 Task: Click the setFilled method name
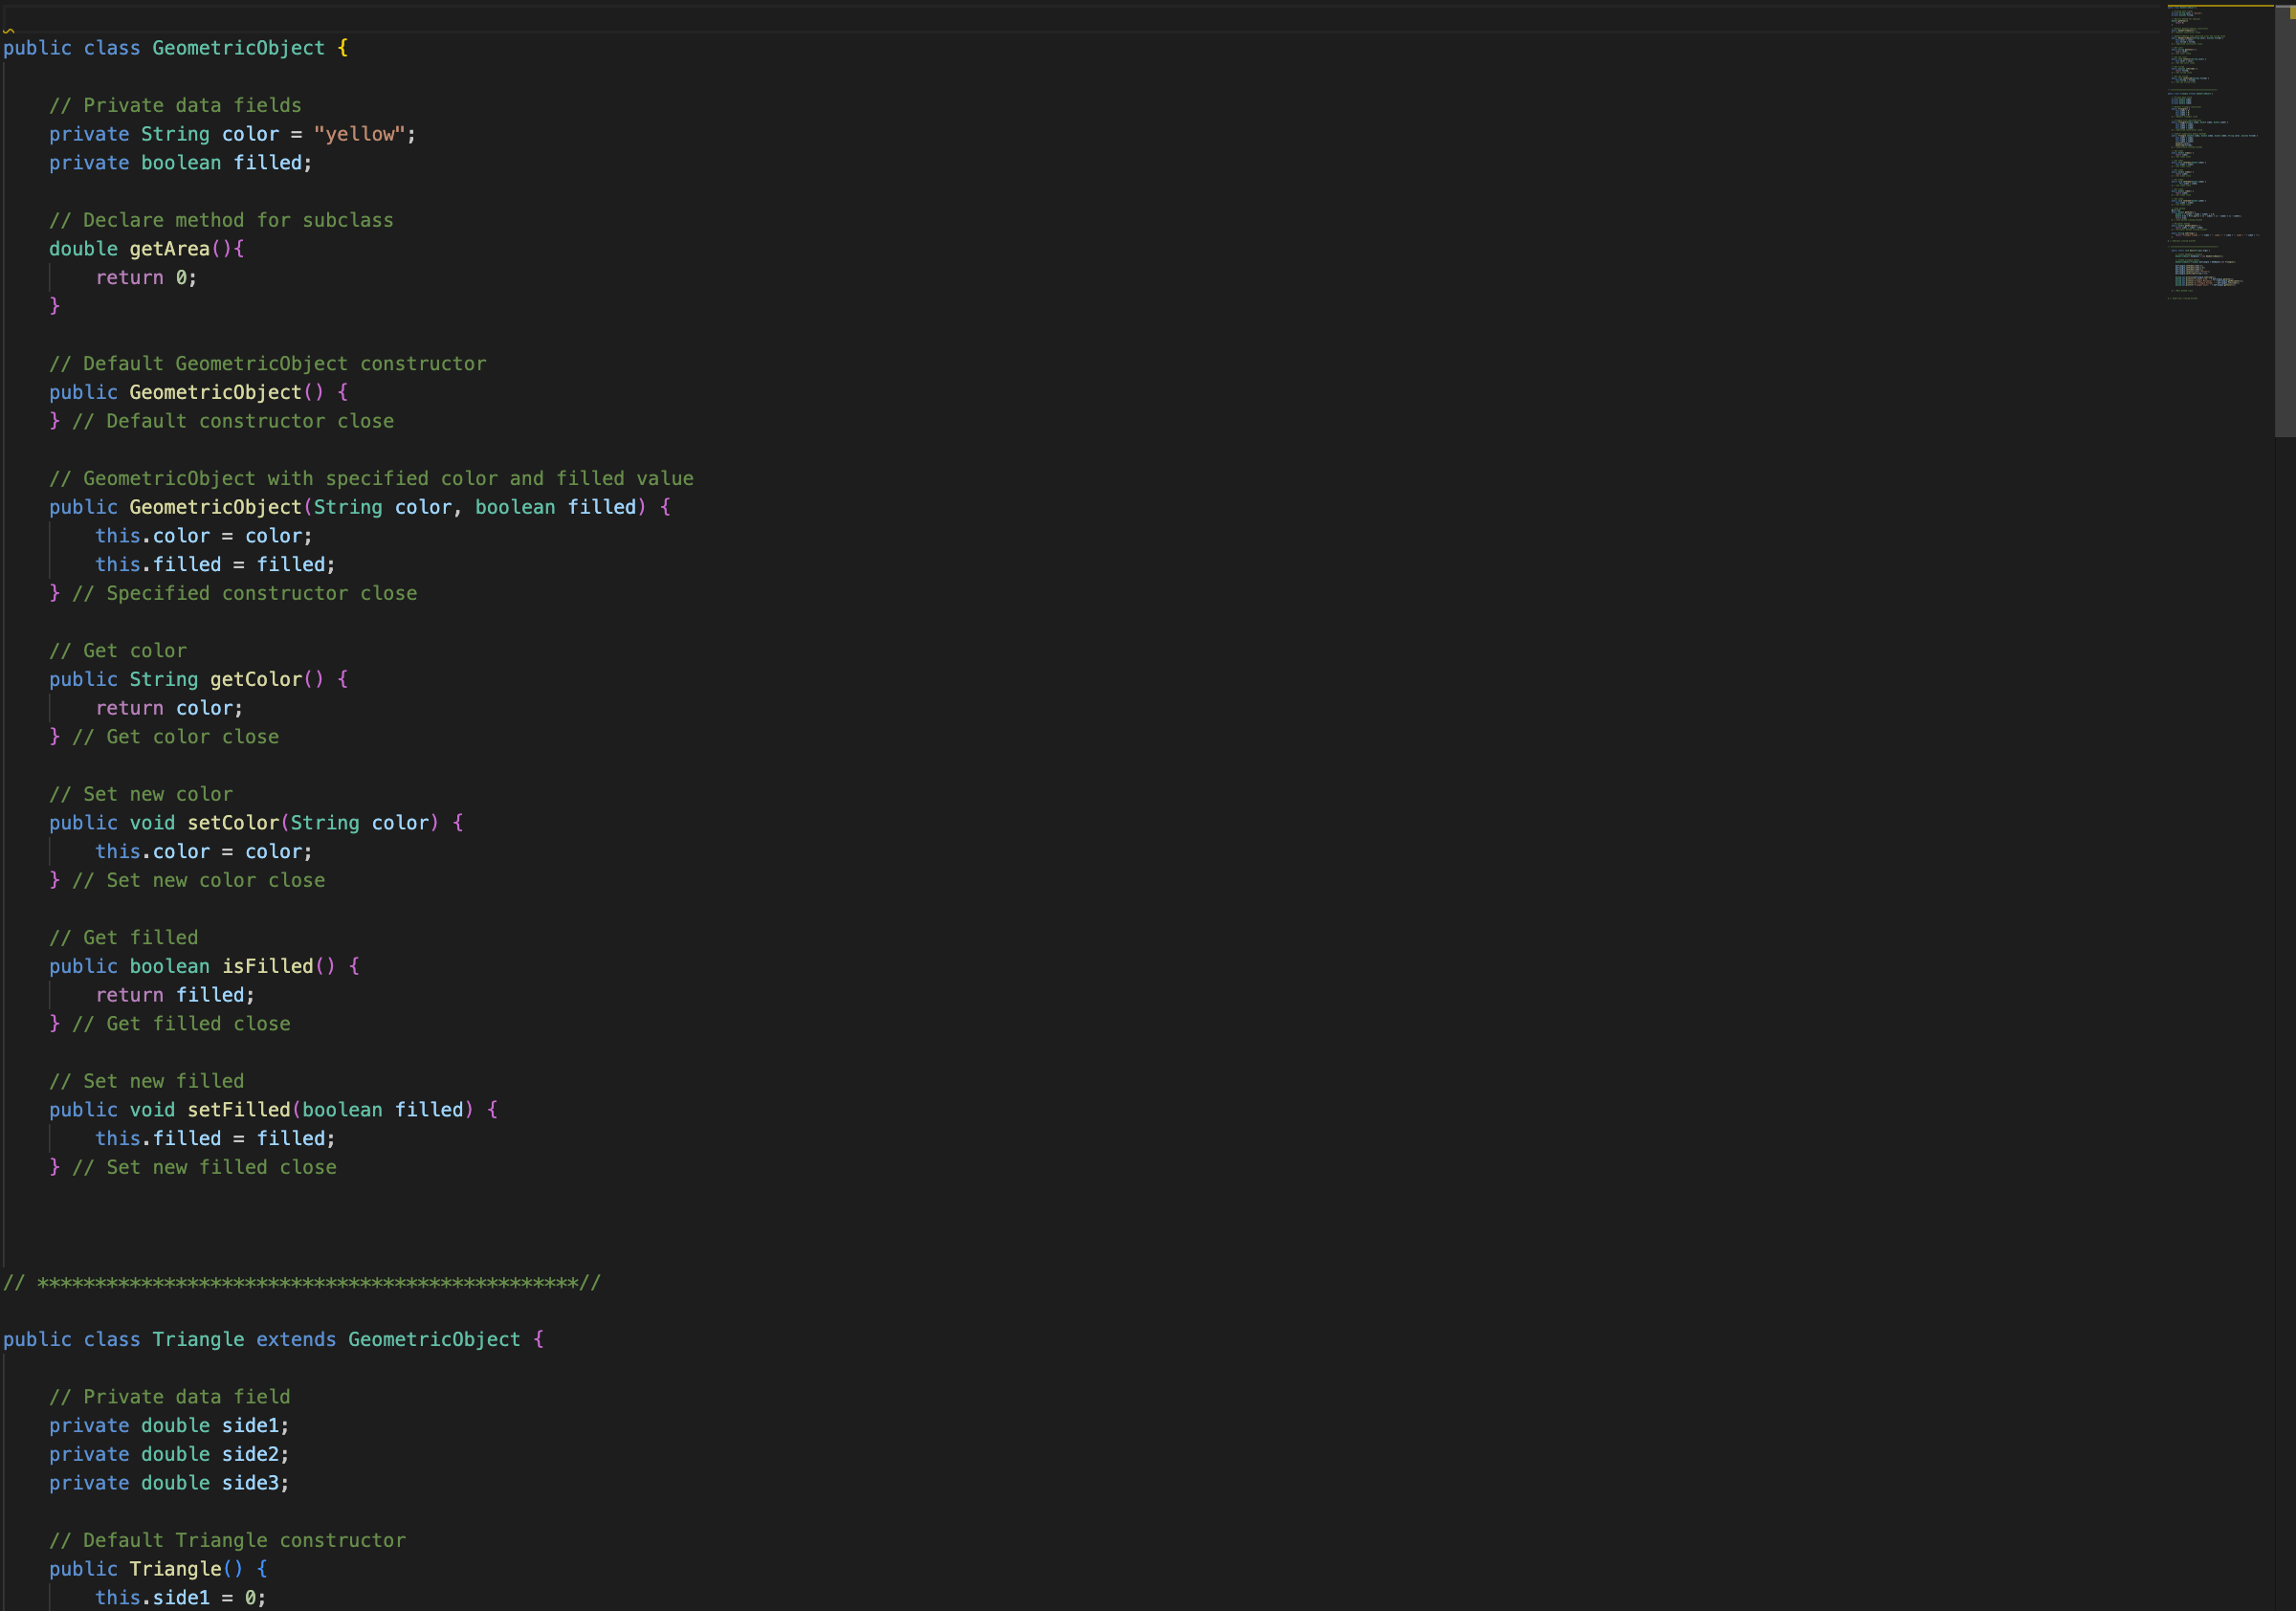pyautogui.click(x=238, y=1110)
